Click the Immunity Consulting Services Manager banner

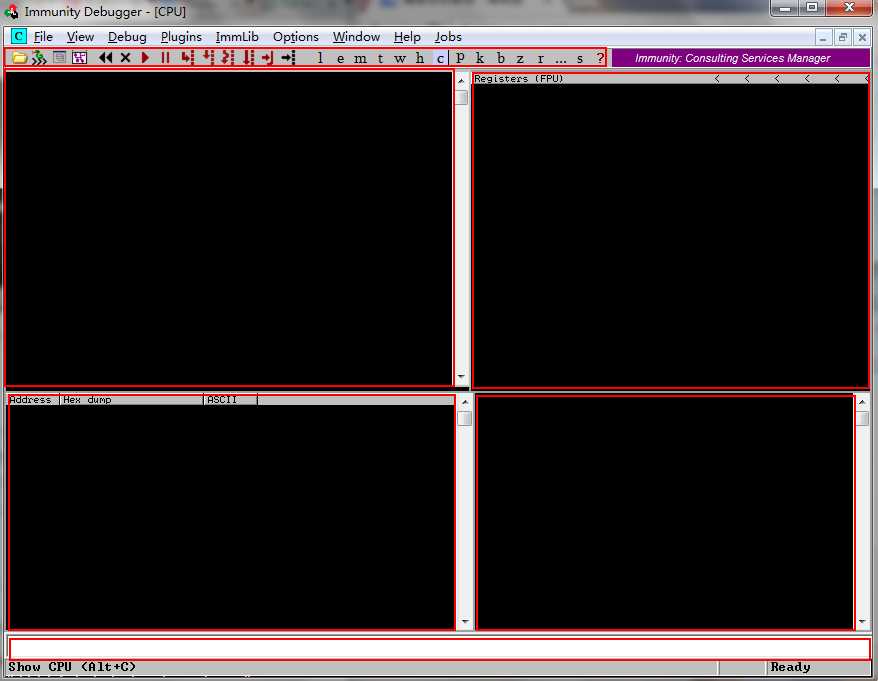coord(740,58)
